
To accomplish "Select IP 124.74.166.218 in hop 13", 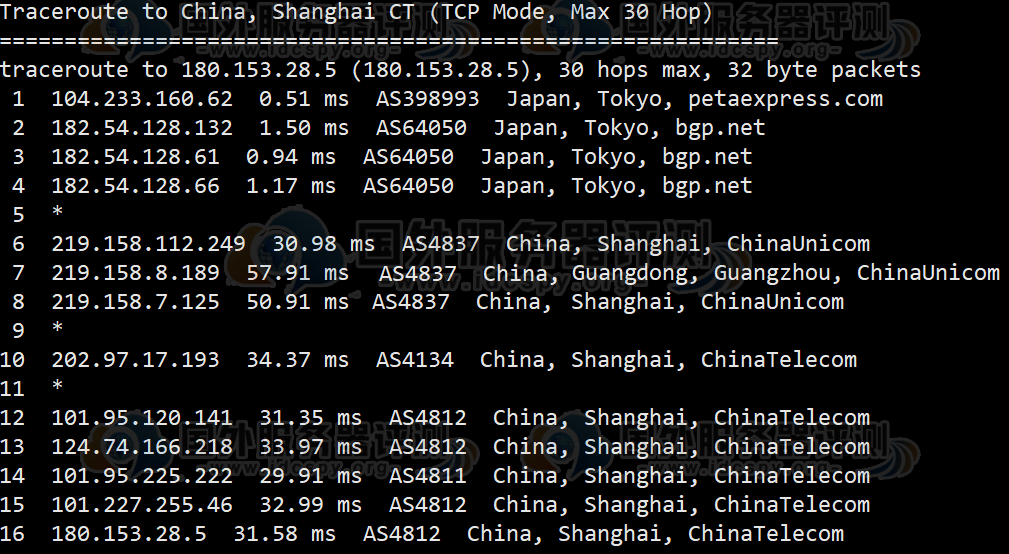I will [x=142, y=446].
